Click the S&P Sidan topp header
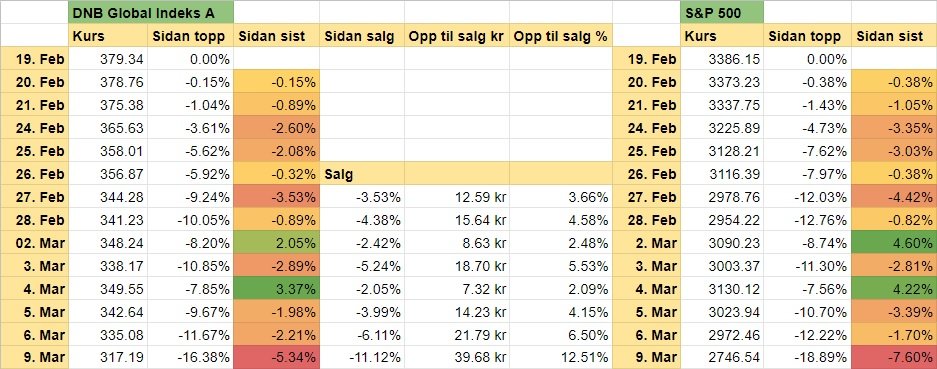 coord(807,36)
